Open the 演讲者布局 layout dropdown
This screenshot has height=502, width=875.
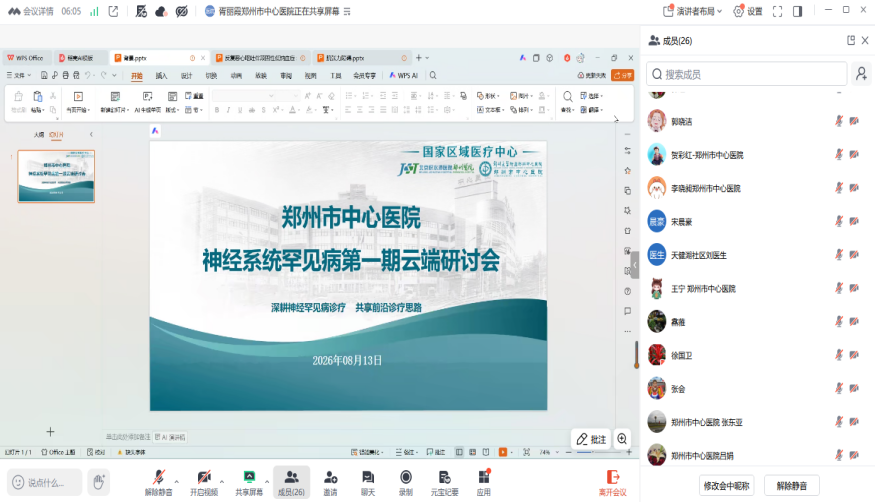coord(693,11)
